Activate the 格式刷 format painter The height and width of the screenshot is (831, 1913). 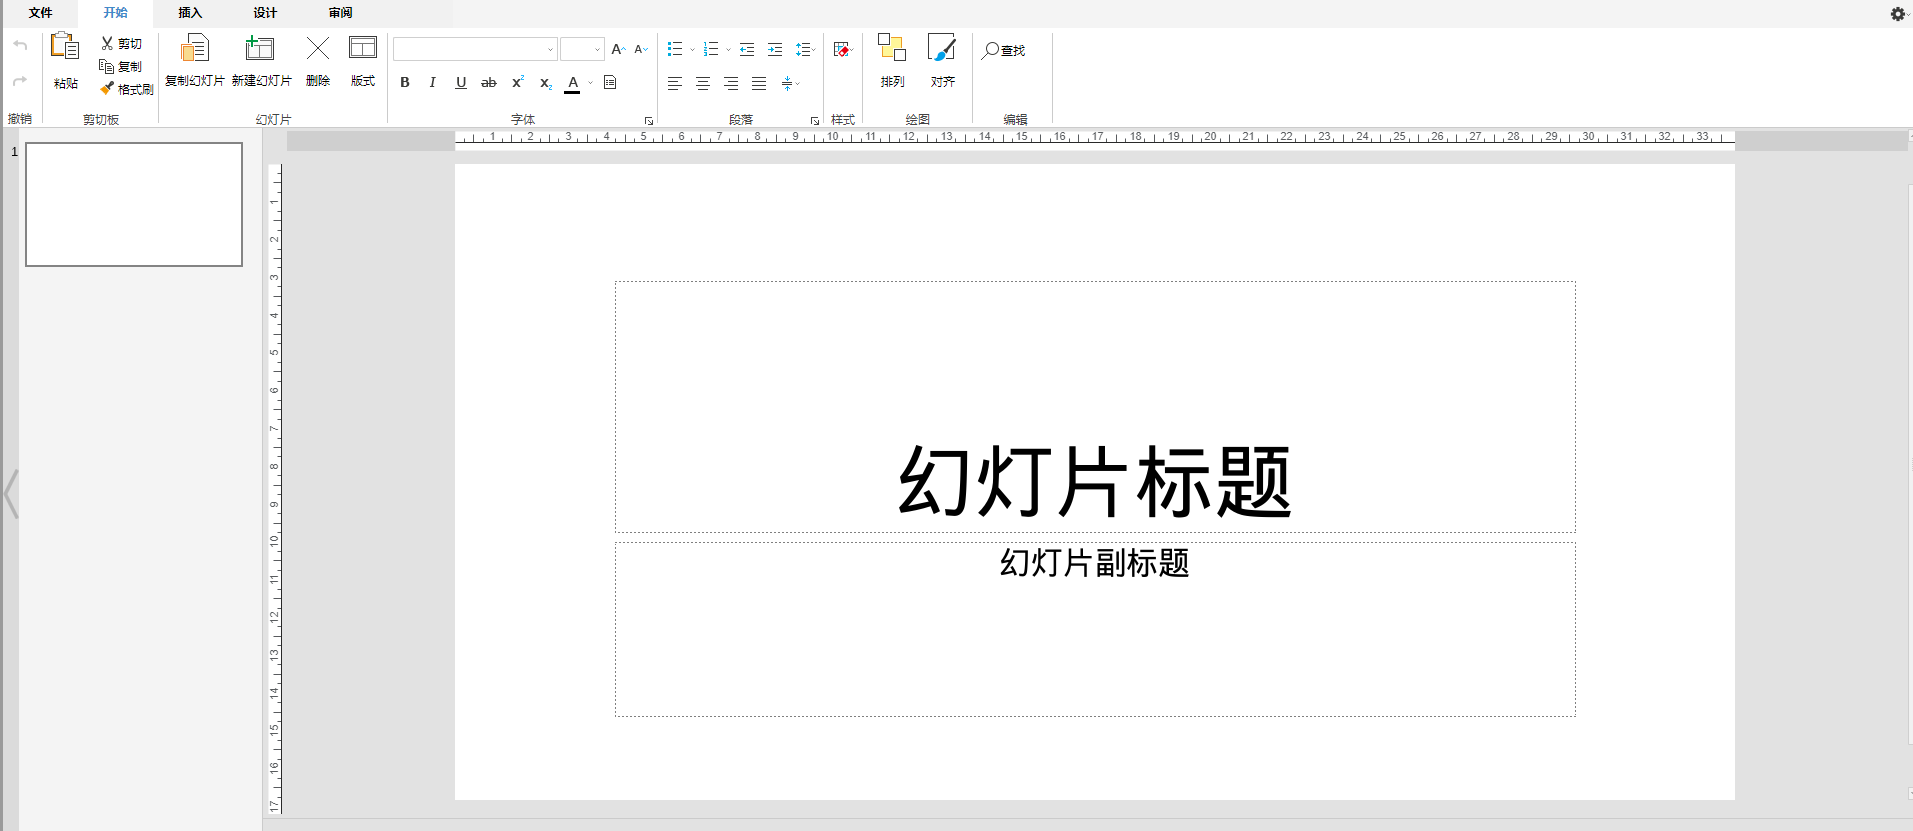(x=127, y=89)
